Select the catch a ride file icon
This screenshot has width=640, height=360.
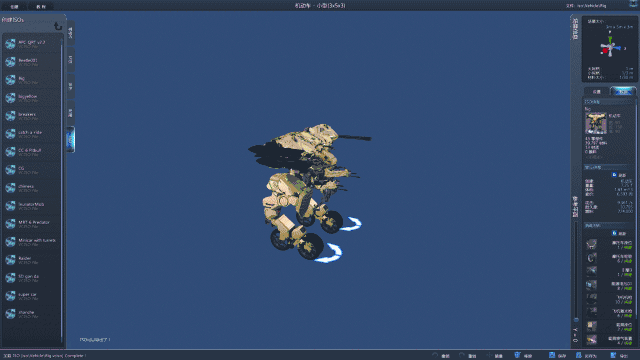click(10, 133)
